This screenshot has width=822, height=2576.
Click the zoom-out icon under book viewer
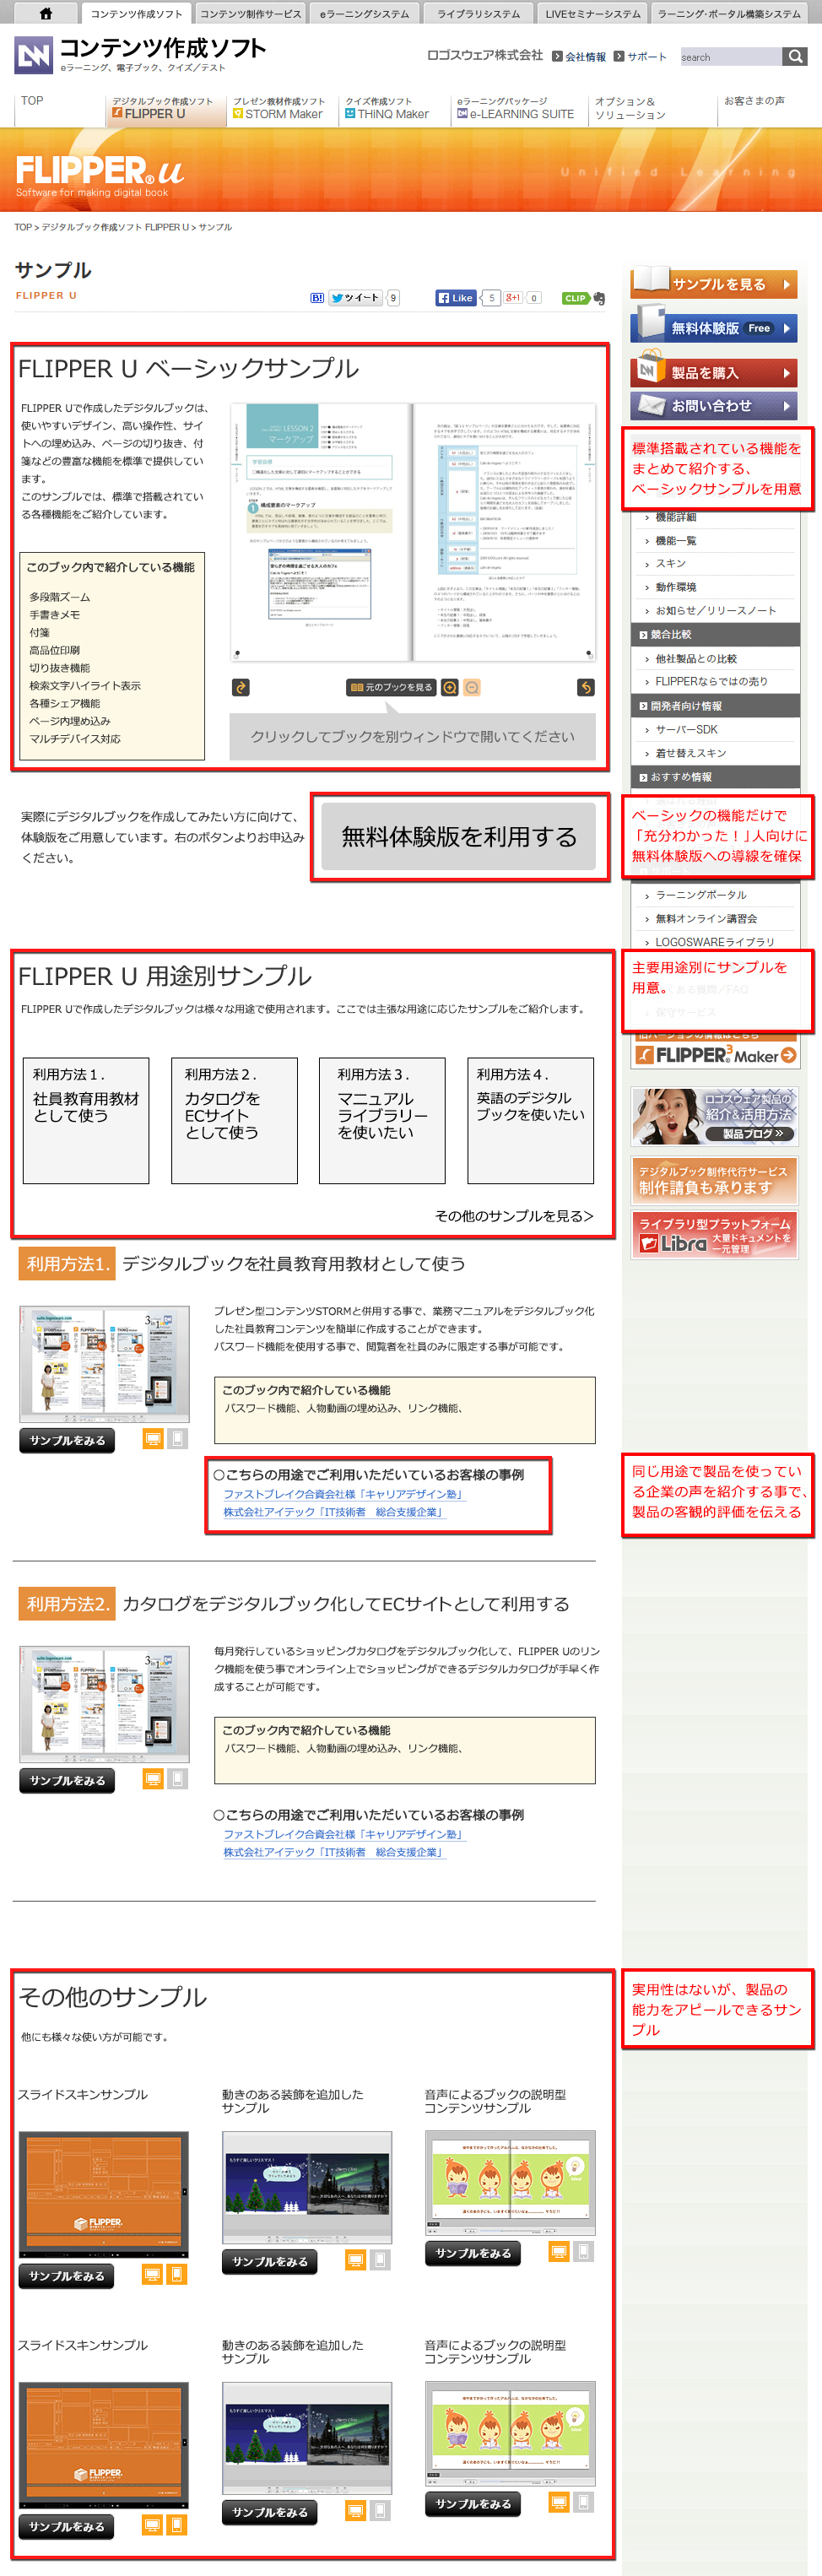(472, 687)
